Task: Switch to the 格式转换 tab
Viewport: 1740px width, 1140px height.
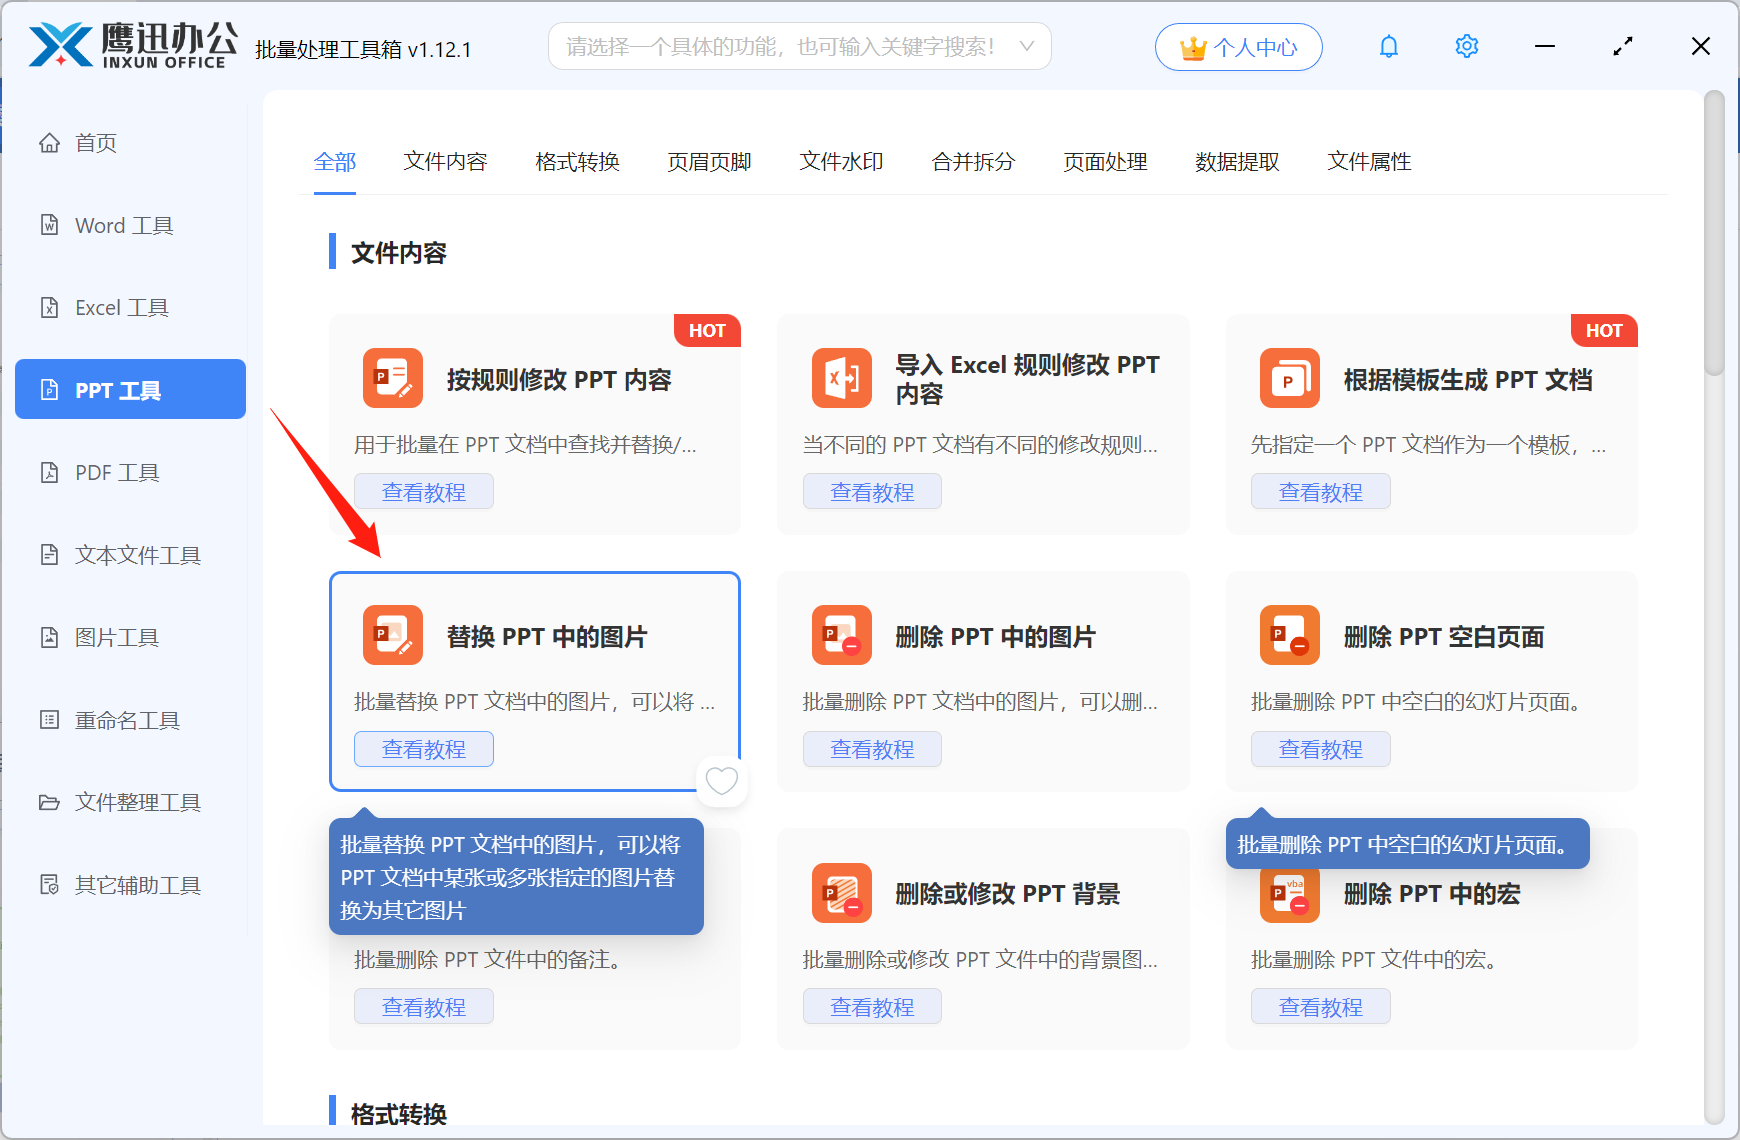Action: (577, 162)
